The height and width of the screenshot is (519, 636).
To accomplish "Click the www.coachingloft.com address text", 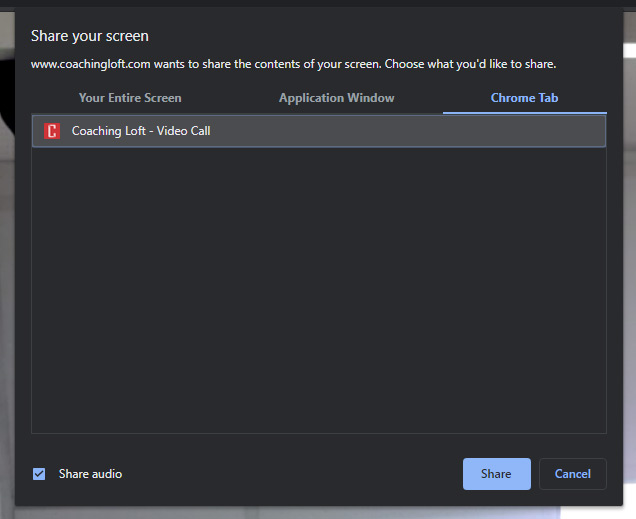I will point(90,64).
